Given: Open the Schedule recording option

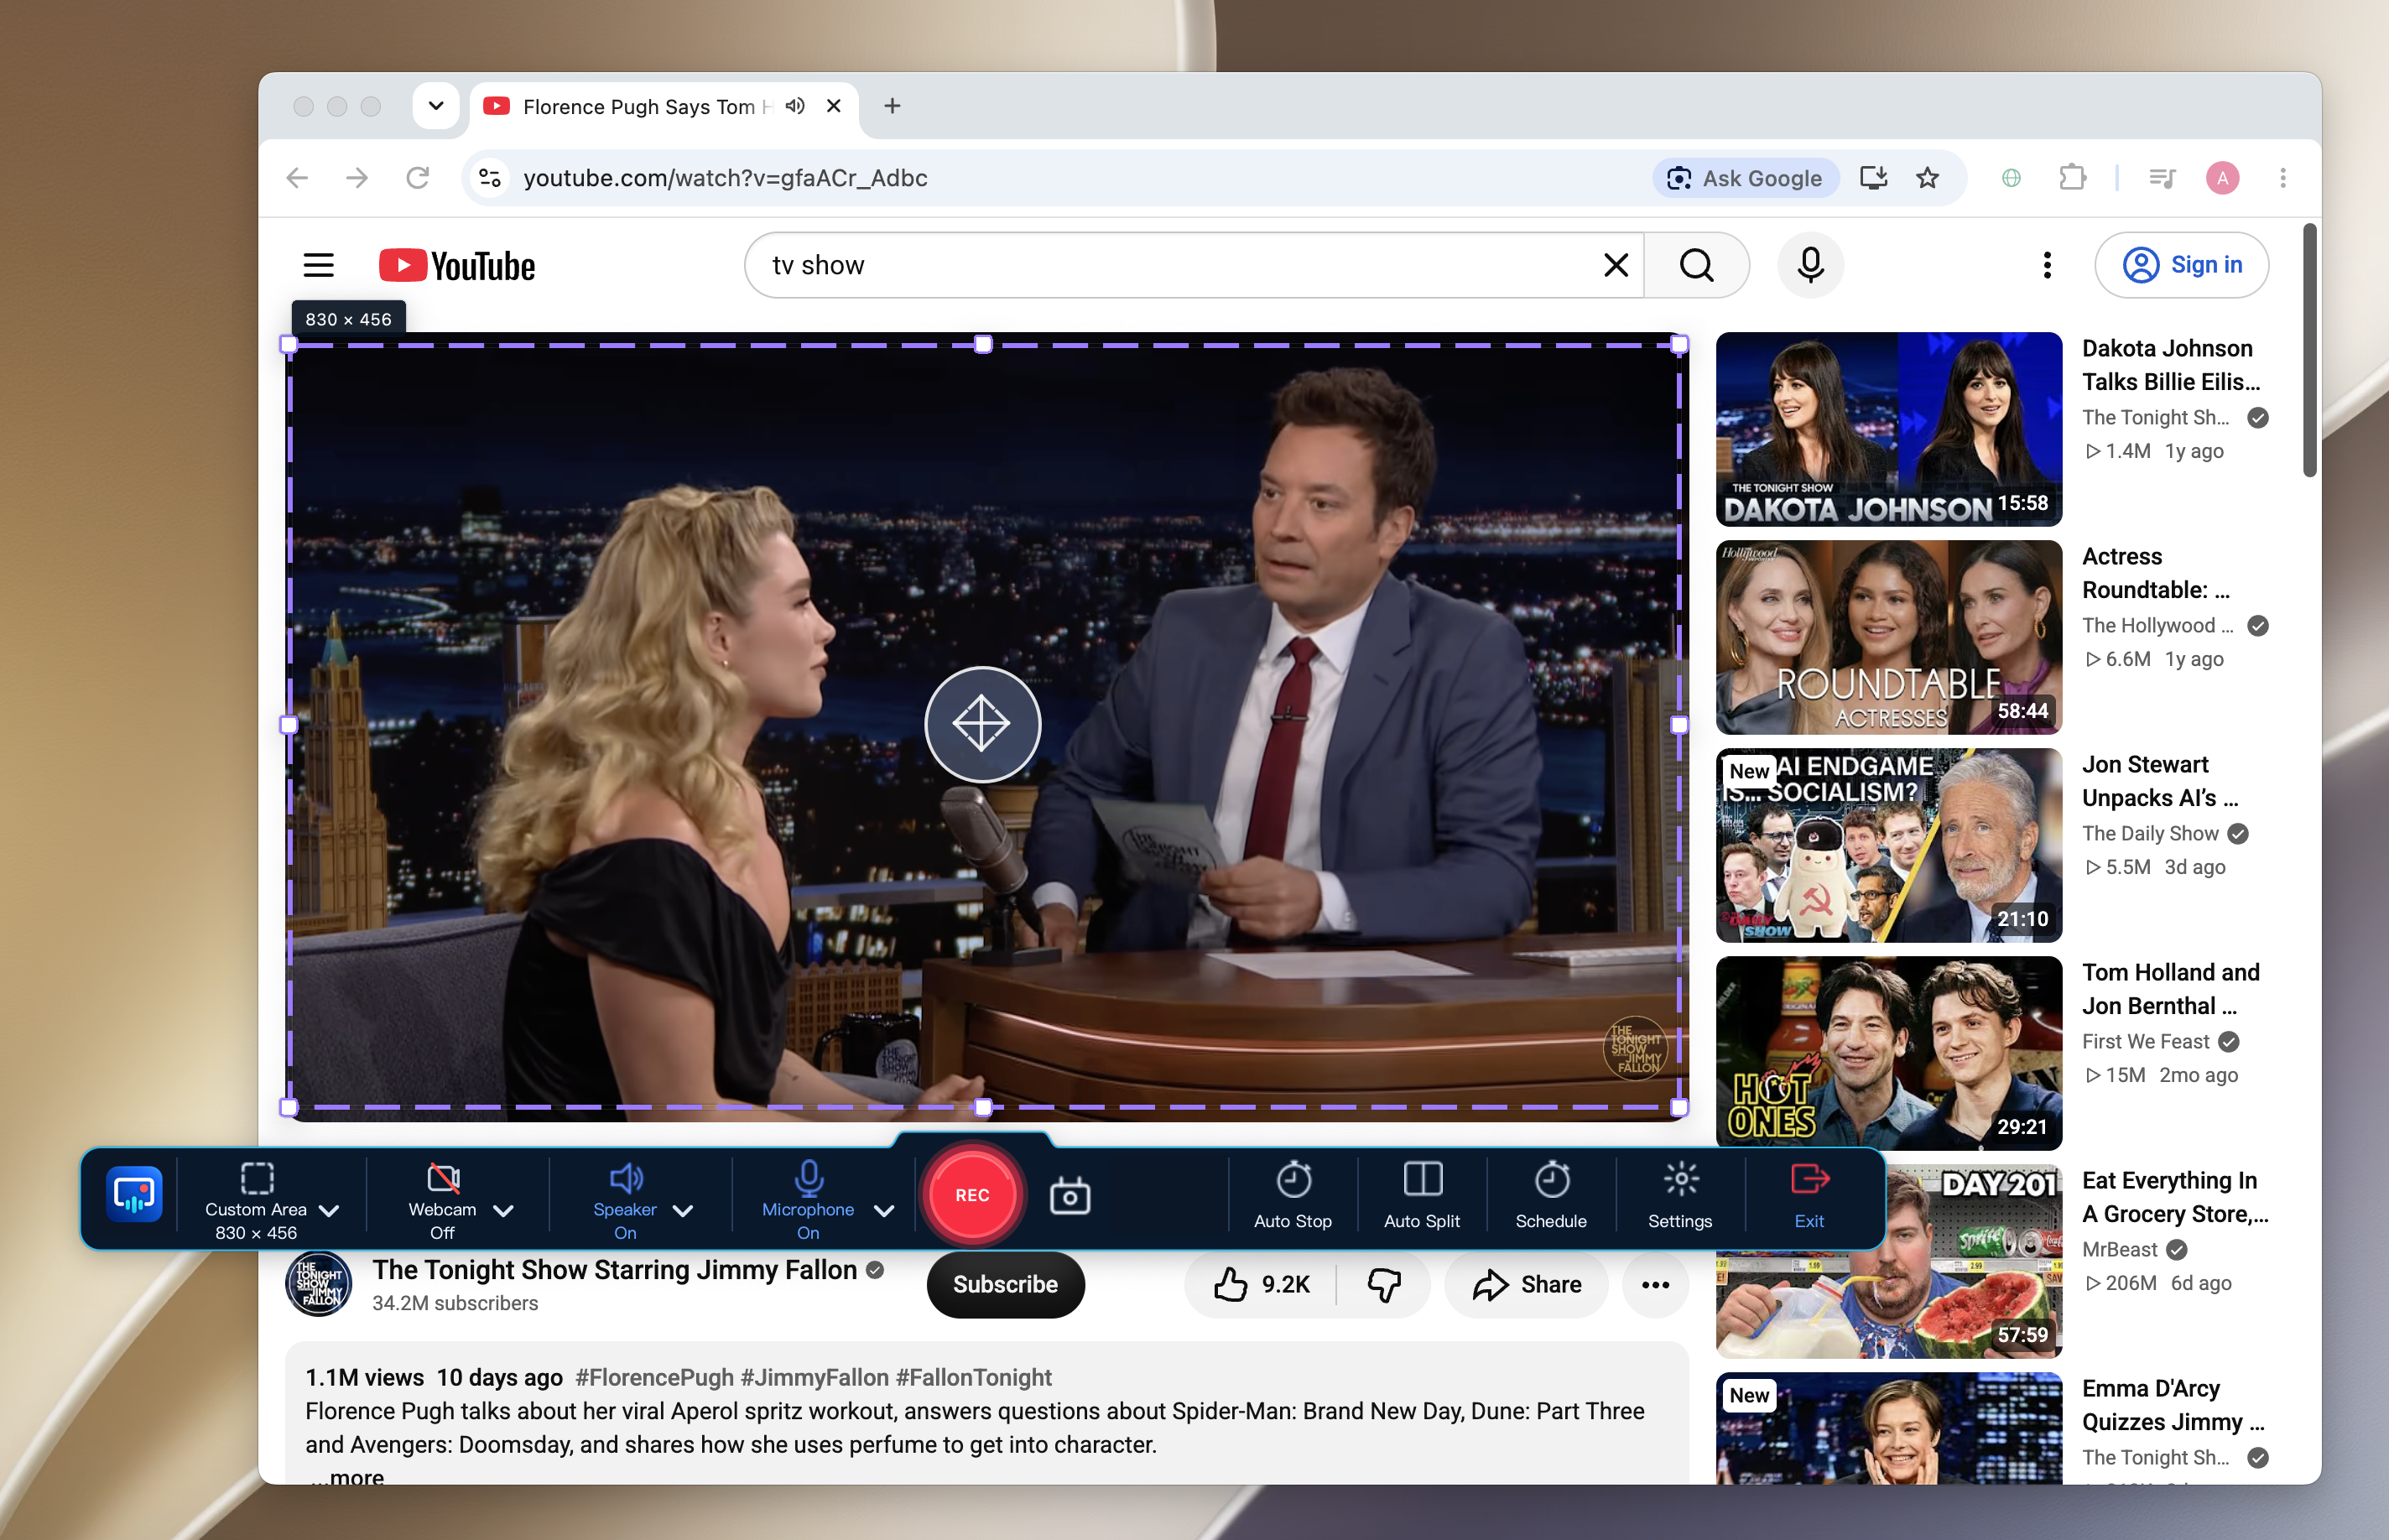Looking at the screenshot, I should pos(1551,1196).
